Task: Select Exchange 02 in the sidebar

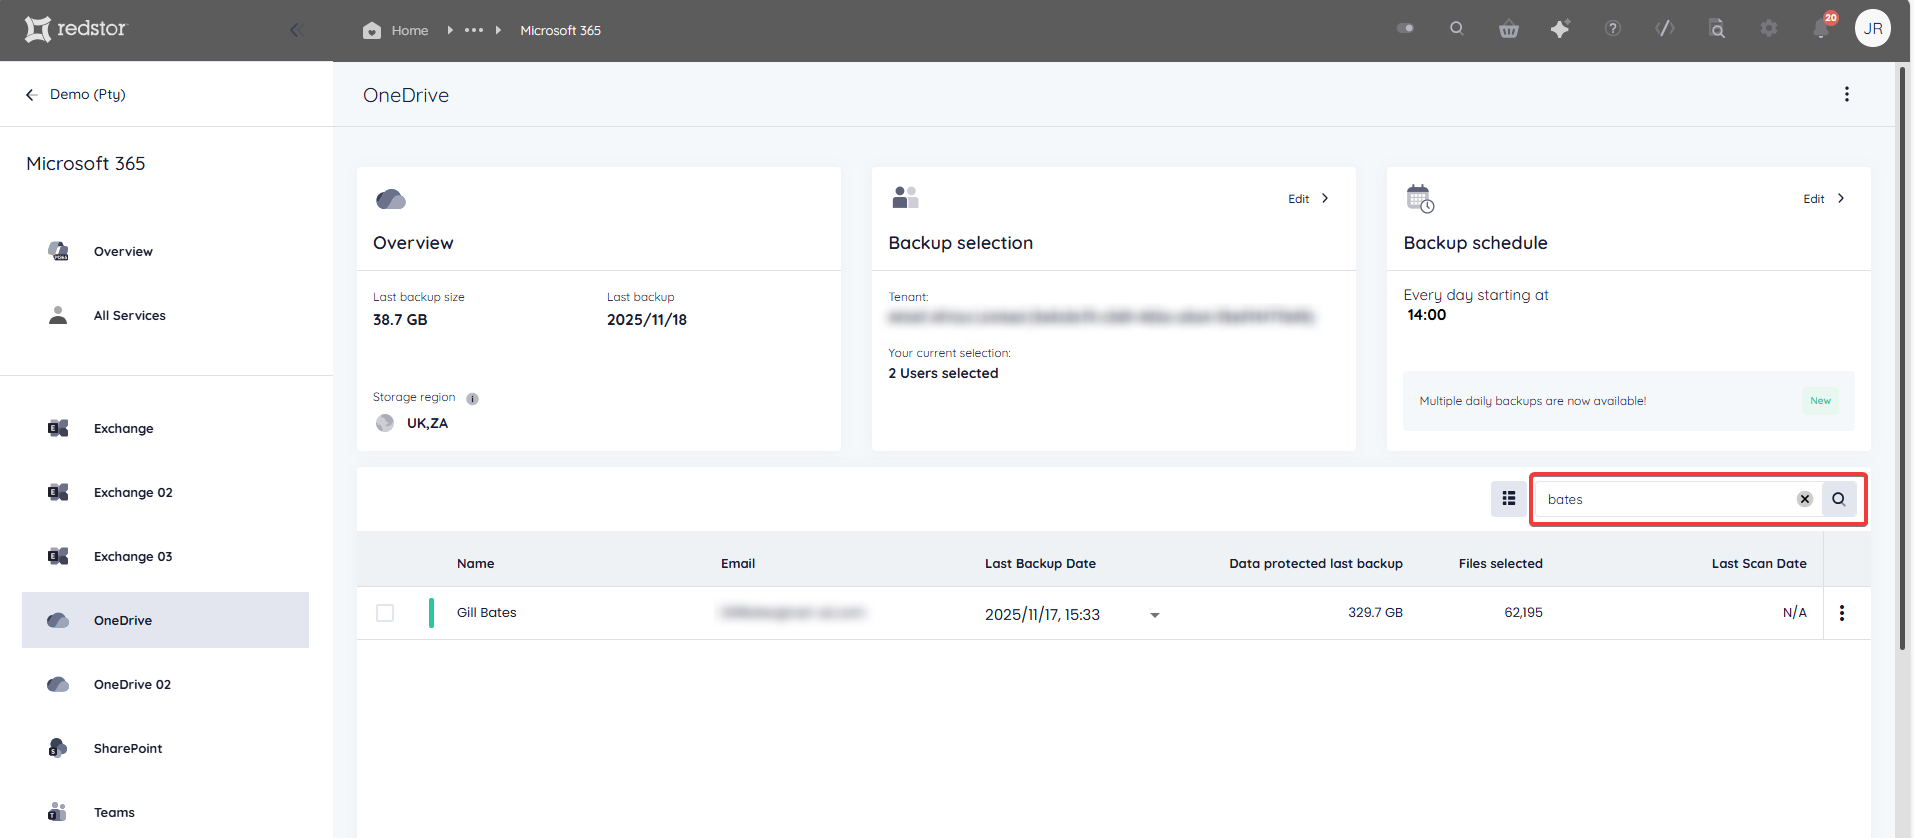Action: pyautogui.click(x=165, y=492)
